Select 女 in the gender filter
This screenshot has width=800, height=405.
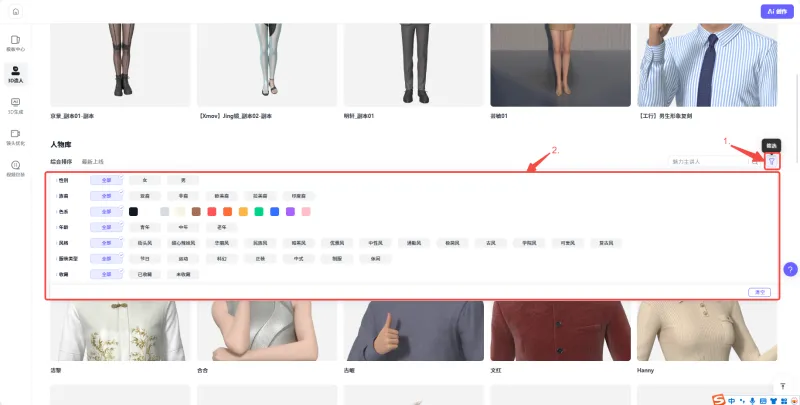click(x=145, y=180)
